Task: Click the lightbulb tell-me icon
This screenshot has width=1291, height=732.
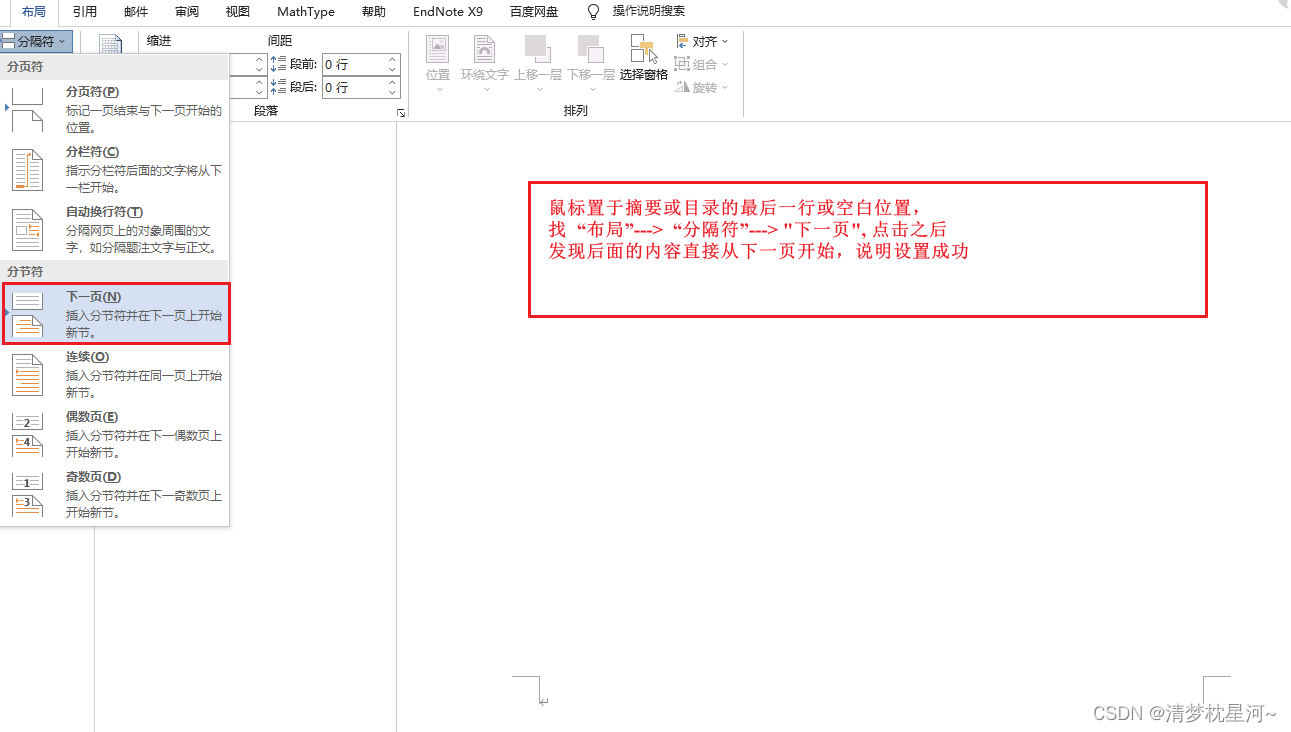Action: (594, 12)
